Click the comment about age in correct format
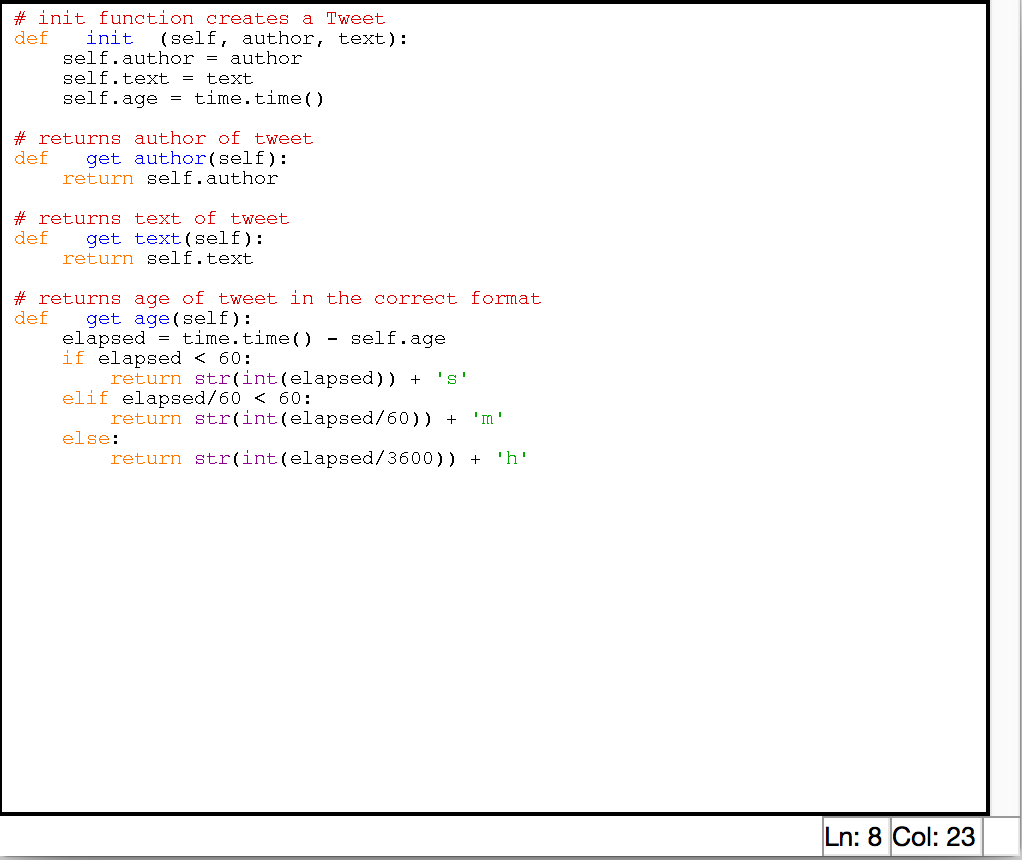This screenshot has height=860, width=1022. 278,299
